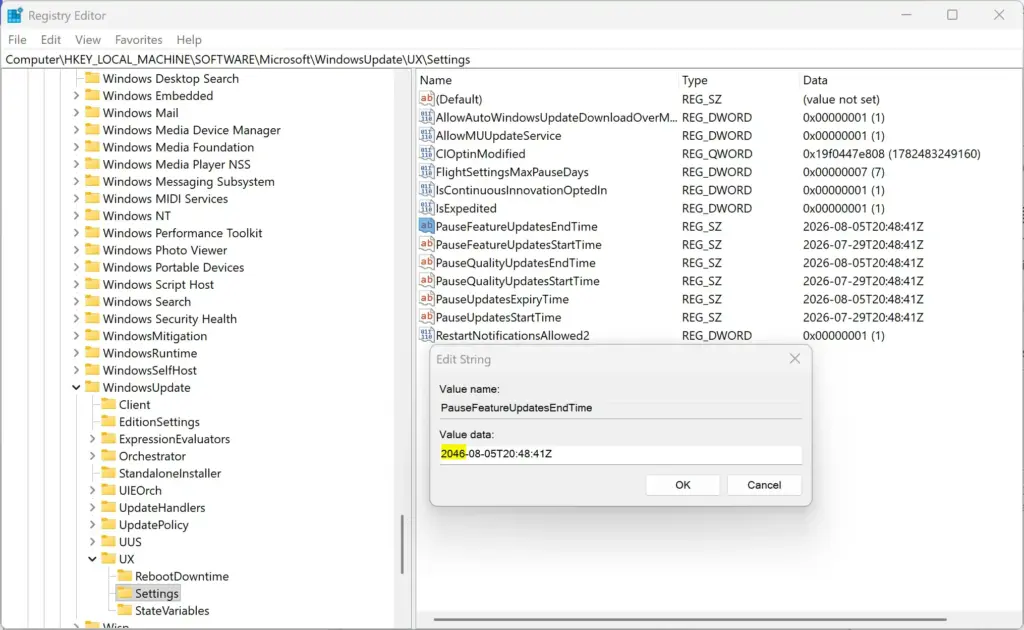Click the Windows NT folder icon
The width and height of the screenshot is (1024, 630).
click(92, 215)
